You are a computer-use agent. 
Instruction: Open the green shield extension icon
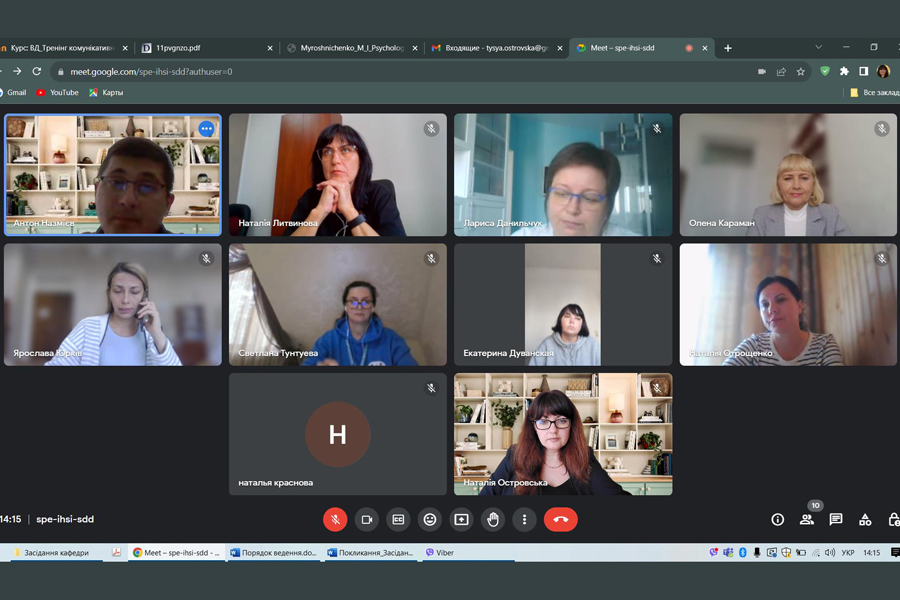pyautogui.click(x=825, y=71)
